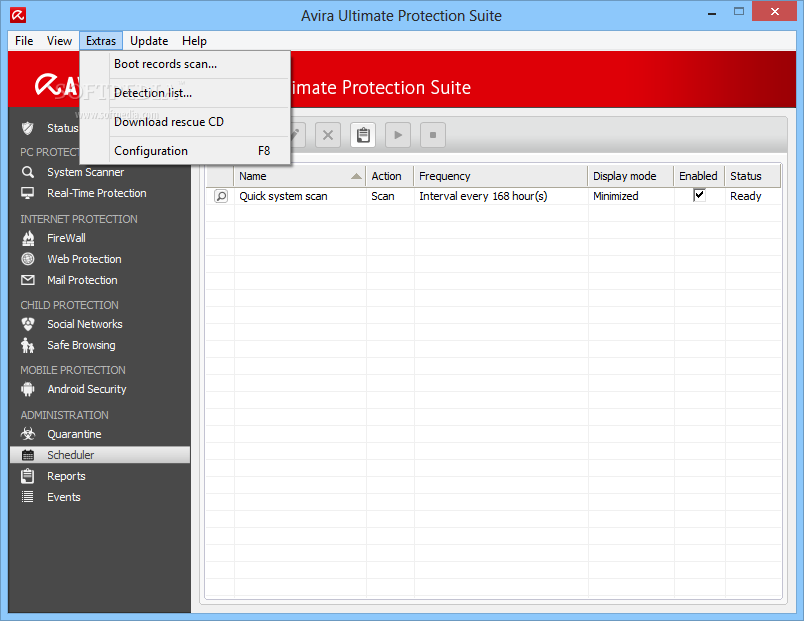Close the Avira window

coord(775,11)
